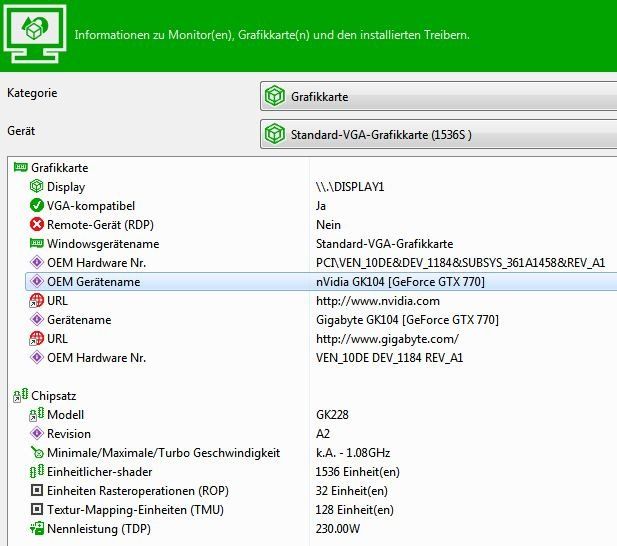Screen dimensions: 617x546
Task: Click the chip icon beside Modell
Action: click(x=37, y=415)
